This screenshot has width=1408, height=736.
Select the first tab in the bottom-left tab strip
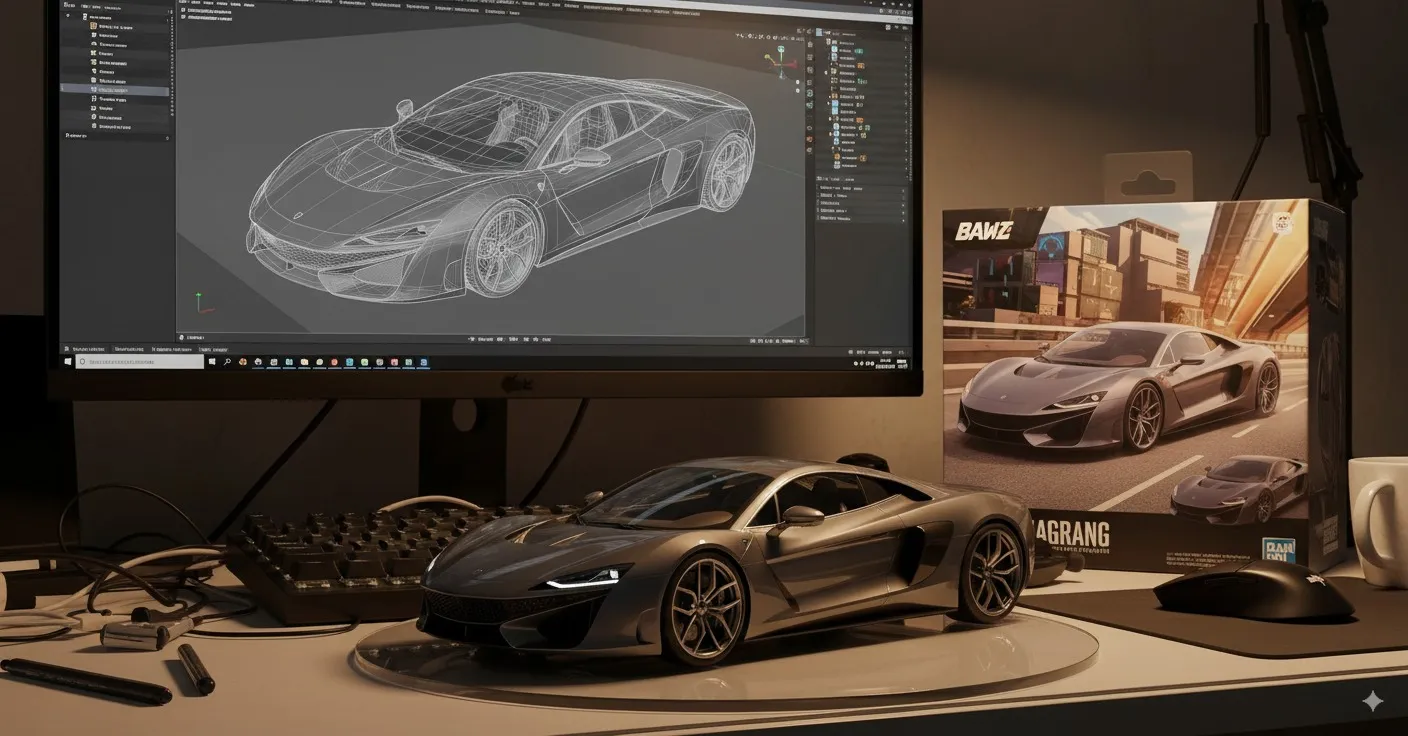(x=82, y=349)
